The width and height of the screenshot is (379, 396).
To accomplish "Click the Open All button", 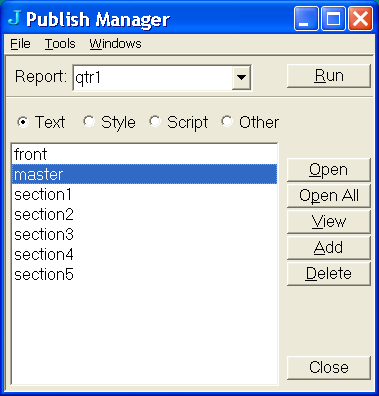I will pos(329,196).
